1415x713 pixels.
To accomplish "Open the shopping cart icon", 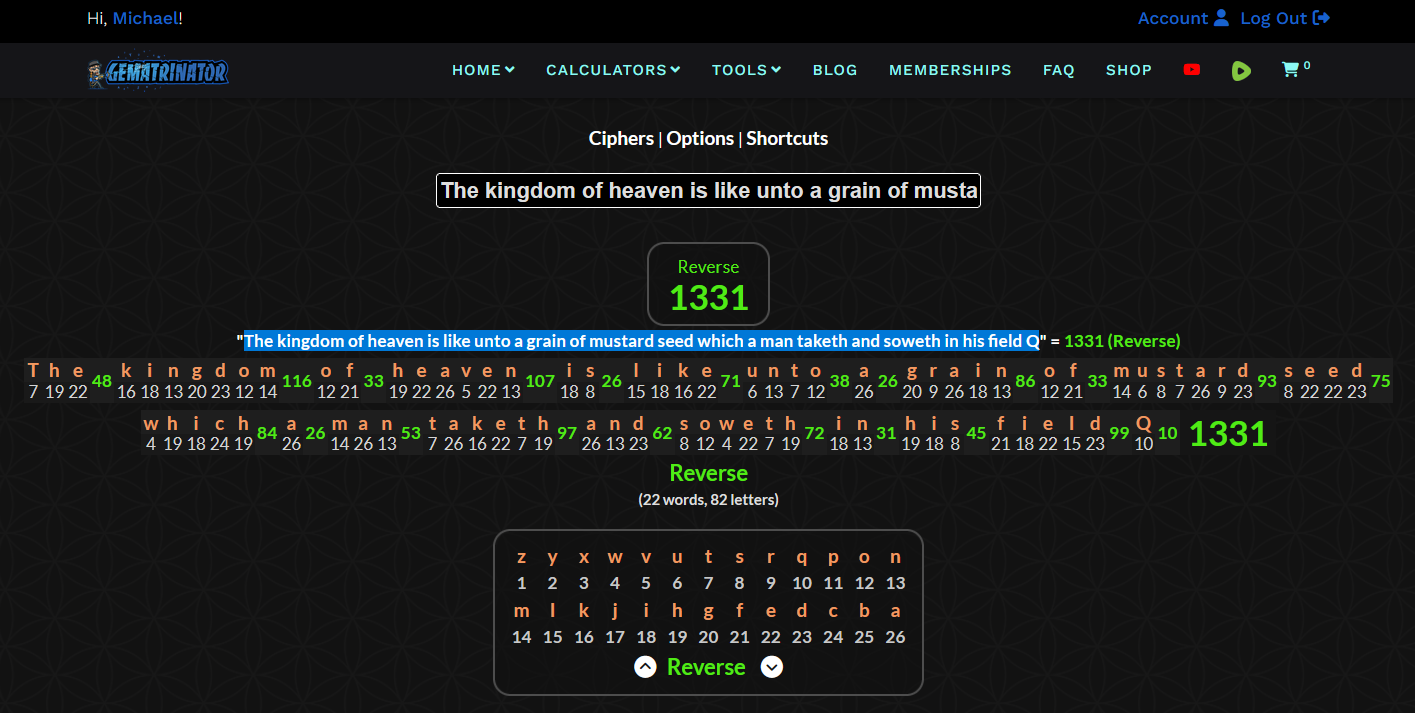I will click(x=1290, y=70).
